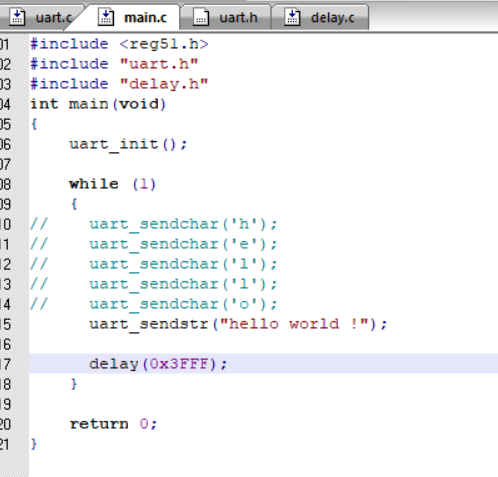Viewport: 498px width, 477px height.
Task: Click the closing brace of while loop
Action: (x=74, y=384)
